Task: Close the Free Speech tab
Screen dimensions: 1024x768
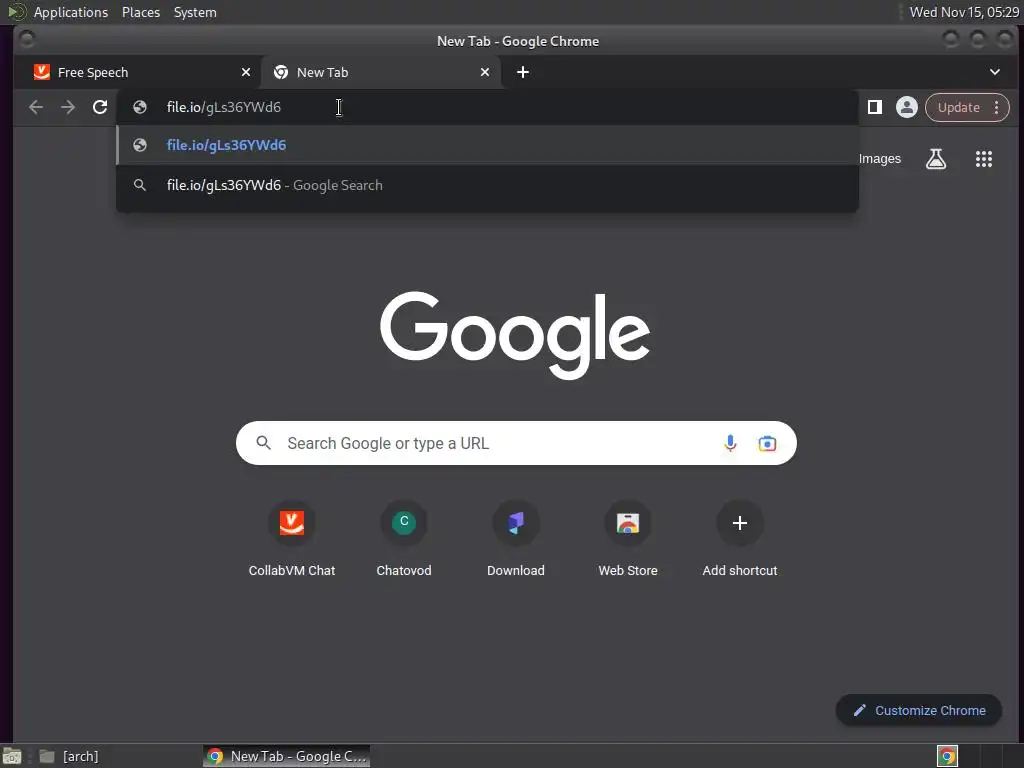Action: [246, 72]
